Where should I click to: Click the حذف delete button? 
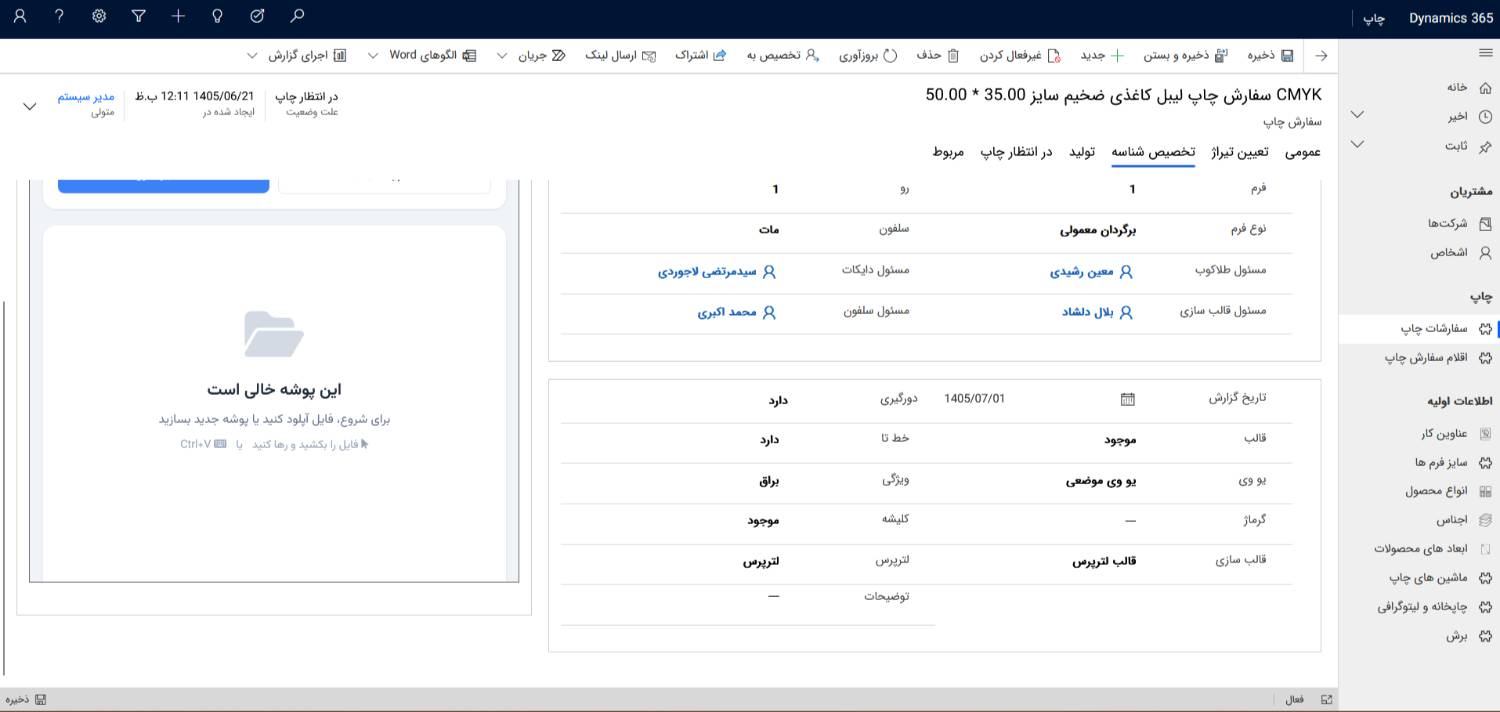(x=939, y=55)
